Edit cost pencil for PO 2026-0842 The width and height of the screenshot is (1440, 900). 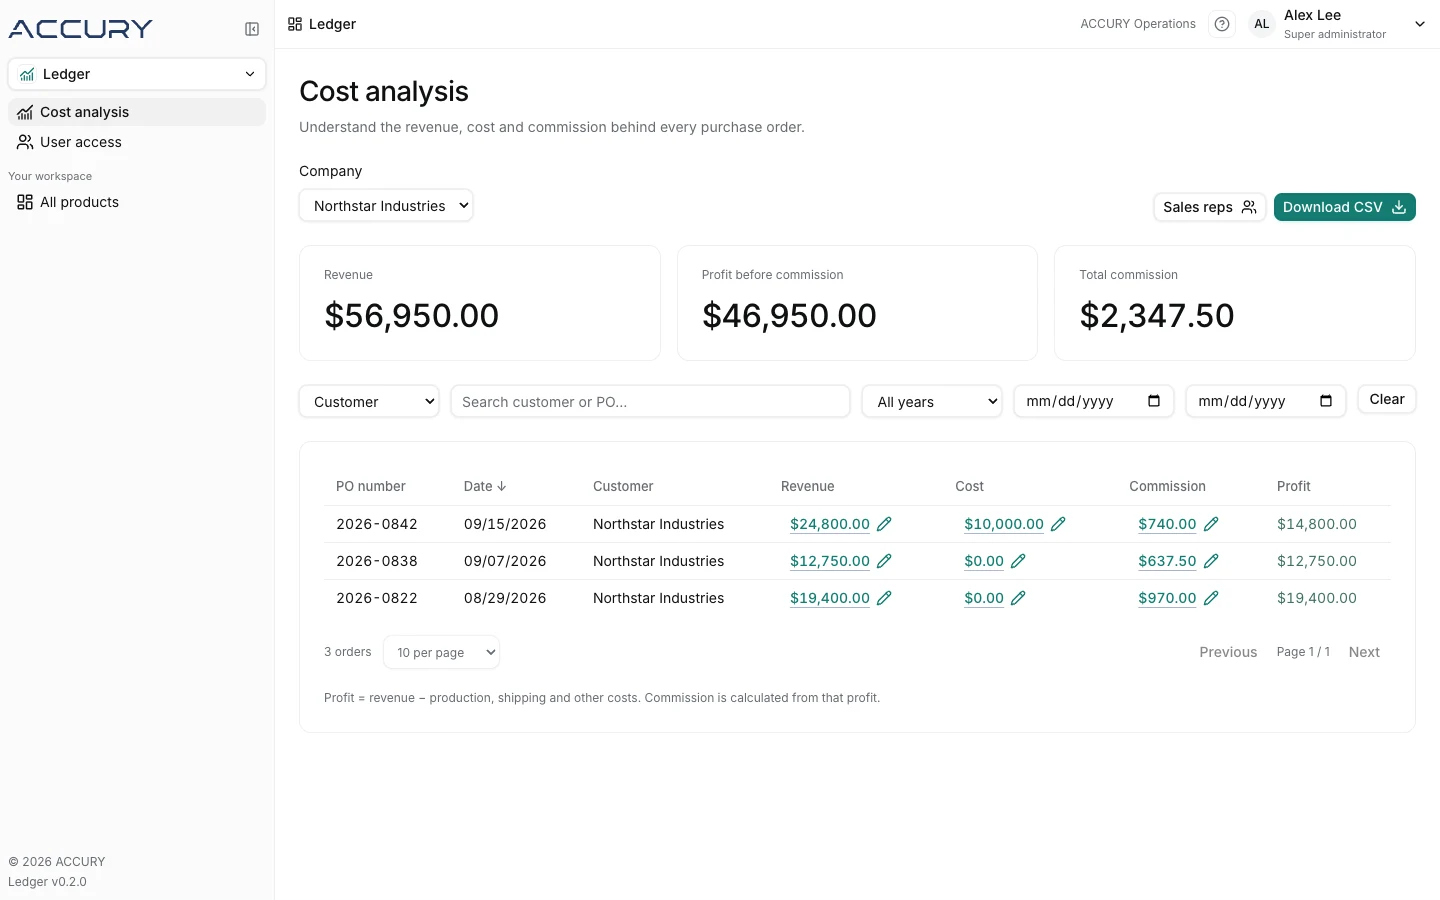point(1058,524)
